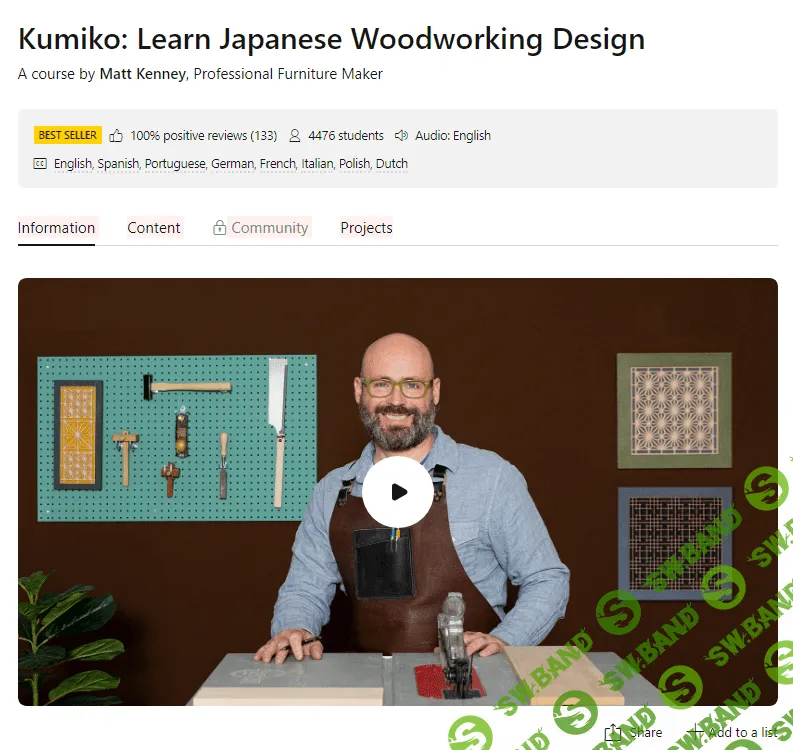Click the plus icon for Add to a list
Image resolution: width=793 pixels, height=750 pixels.
pyautogui.click(x=696, y=733)
